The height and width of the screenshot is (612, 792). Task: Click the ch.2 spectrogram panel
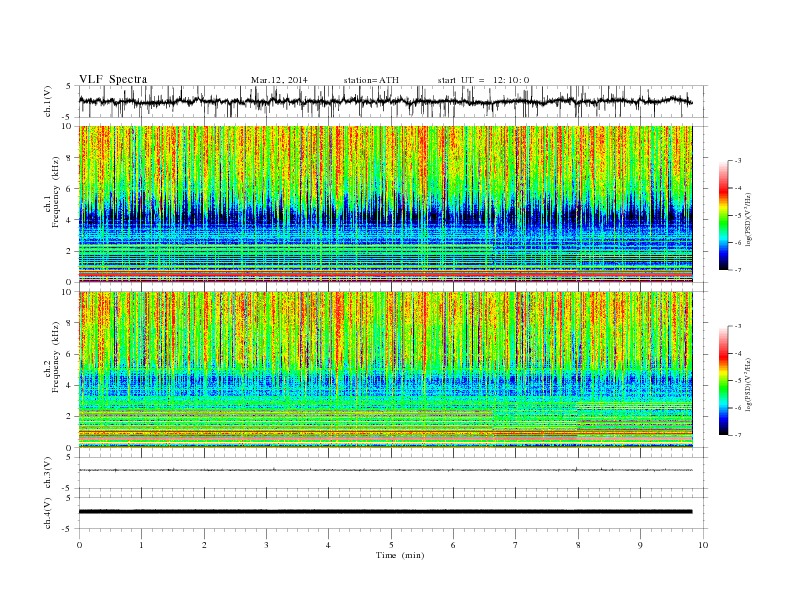[385, 369]
